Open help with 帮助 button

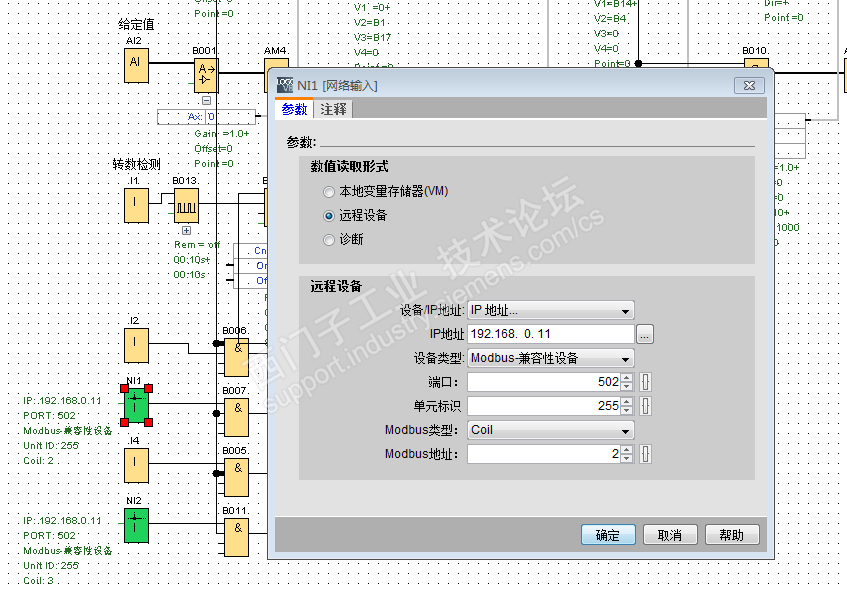pos(732,535)
